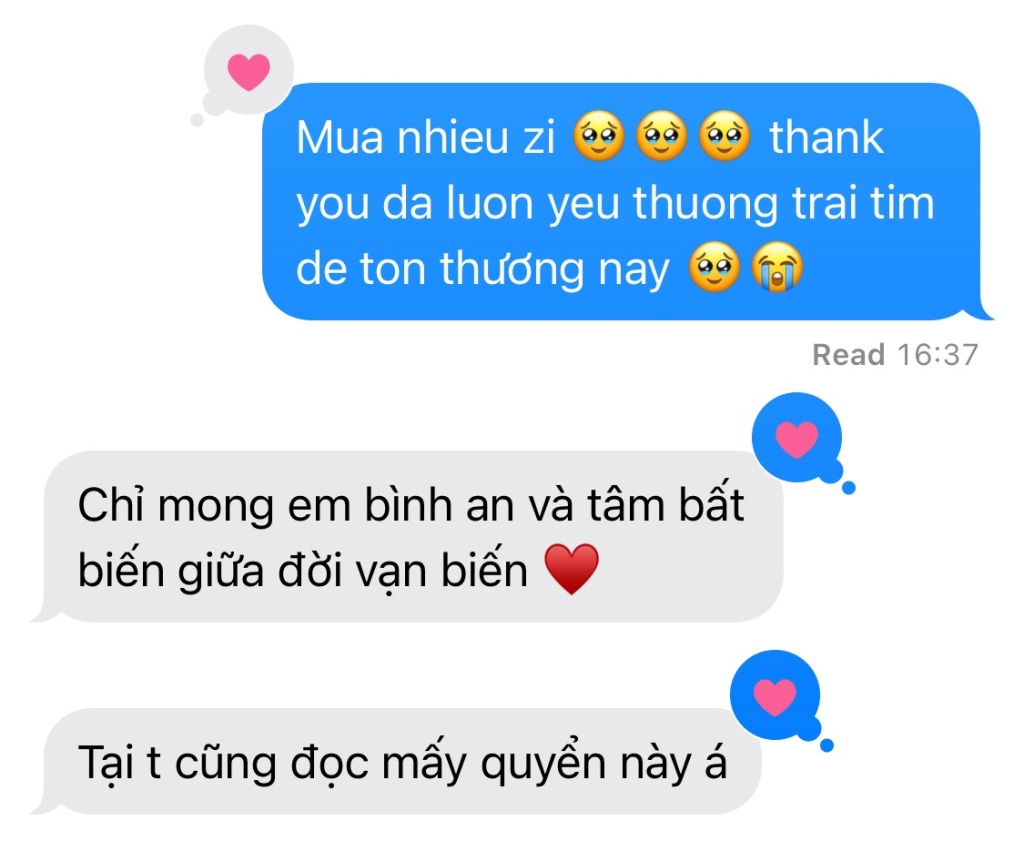1024x851 pixels.
Task: Click the word 'Chỉ' starting the gray message
Action: point(110,505)
